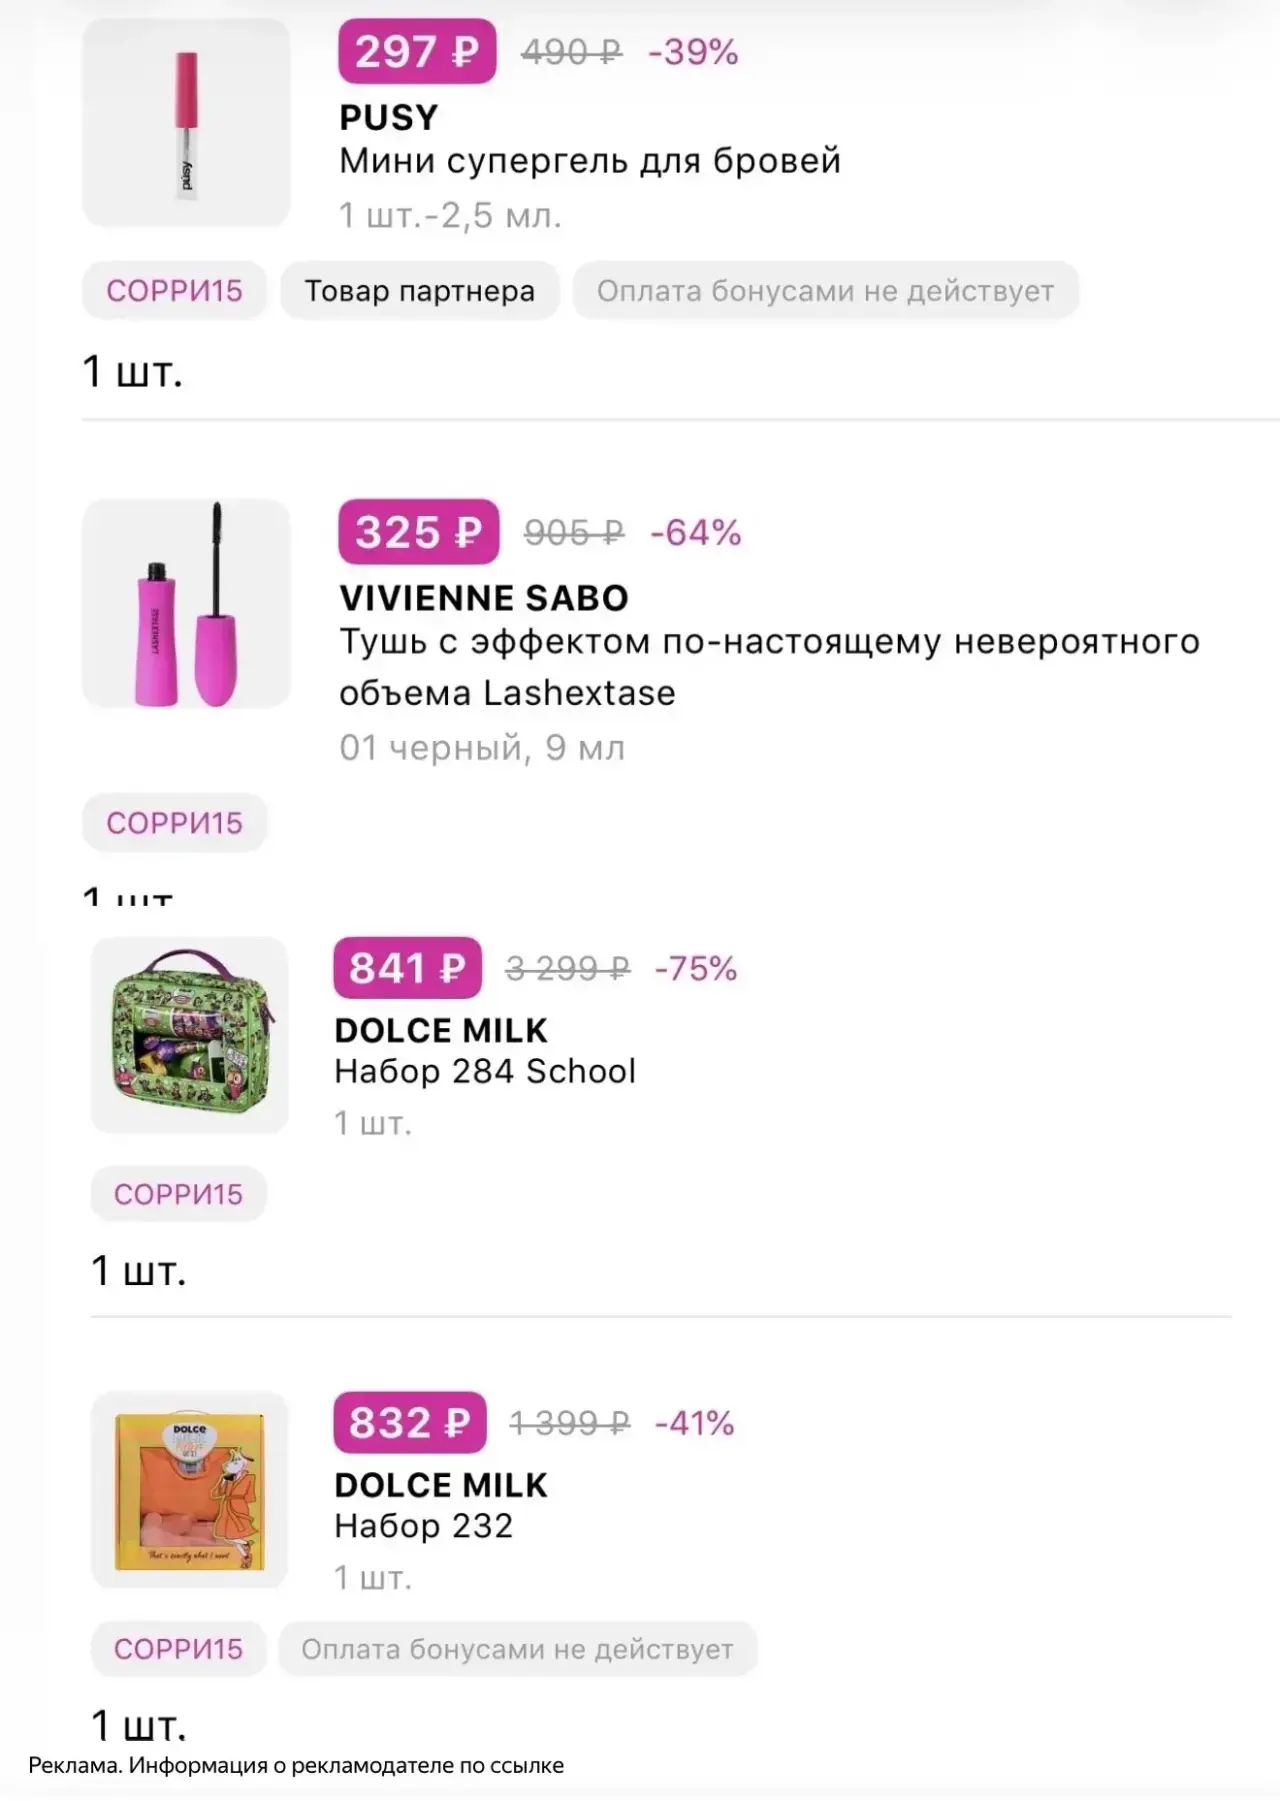
Task: Tap the СОРРИ15 promo tag under PUSY
Action: [175, 291]
